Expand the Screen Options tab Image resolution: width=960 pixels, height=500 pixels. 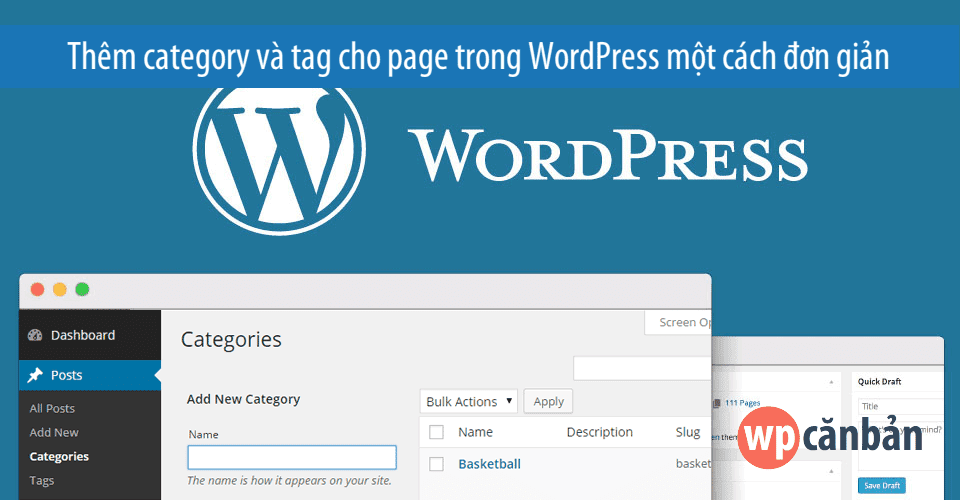pos(678,323)
